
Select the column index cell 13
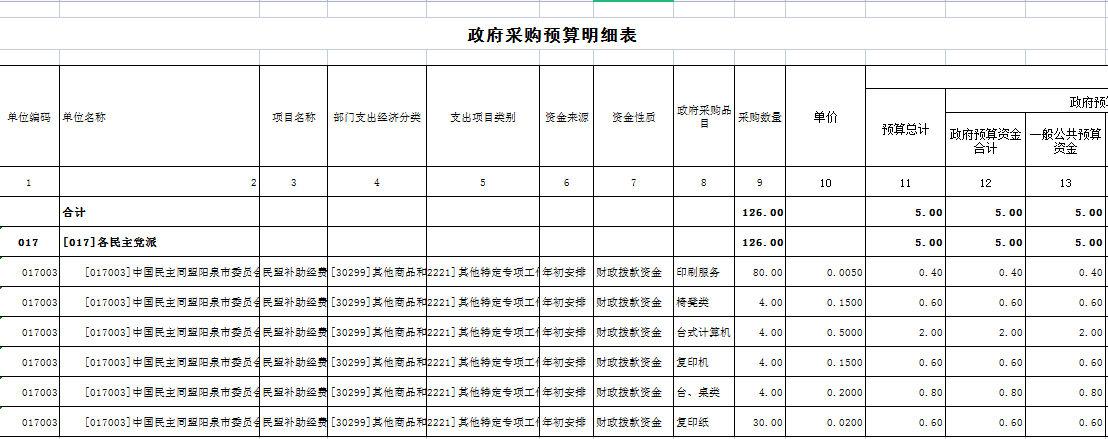point(1066,182)
